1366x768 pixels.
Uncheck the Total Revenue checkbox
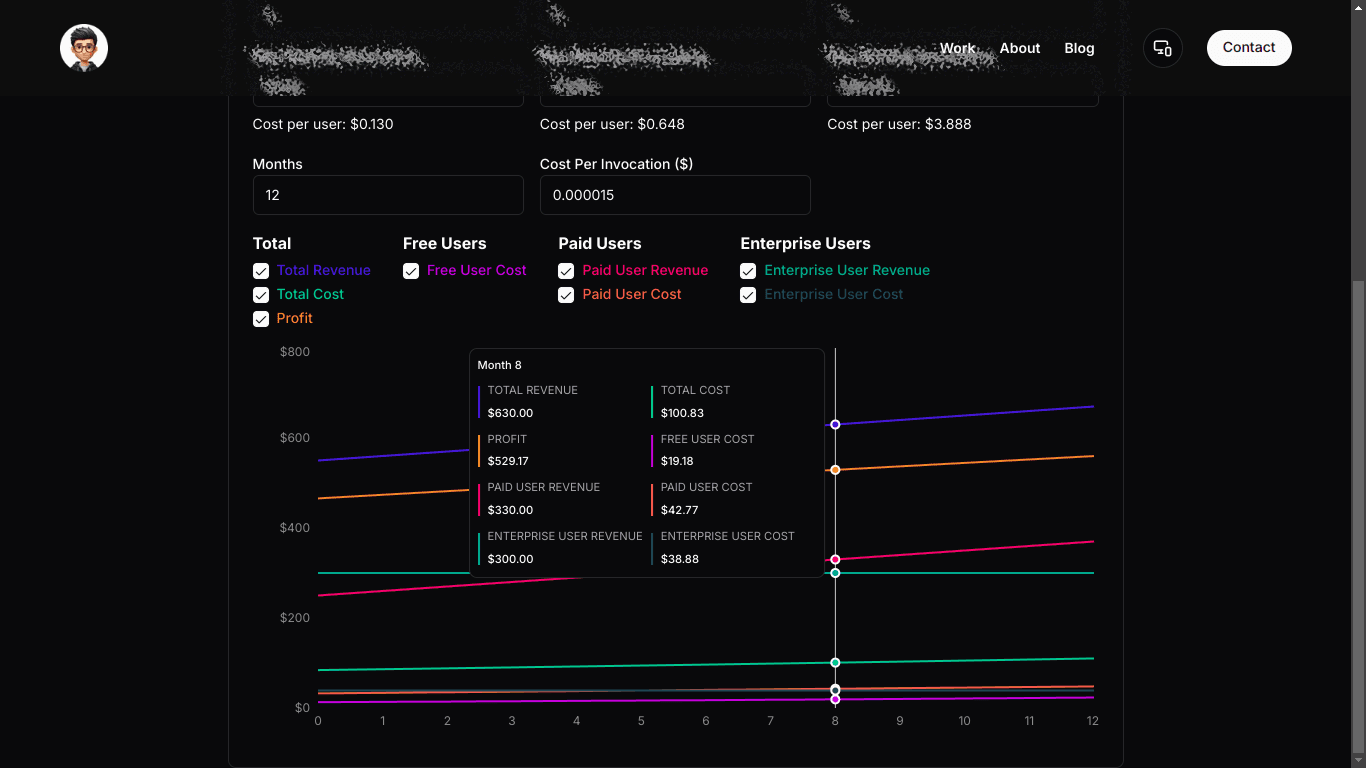[x=260, y=270]
